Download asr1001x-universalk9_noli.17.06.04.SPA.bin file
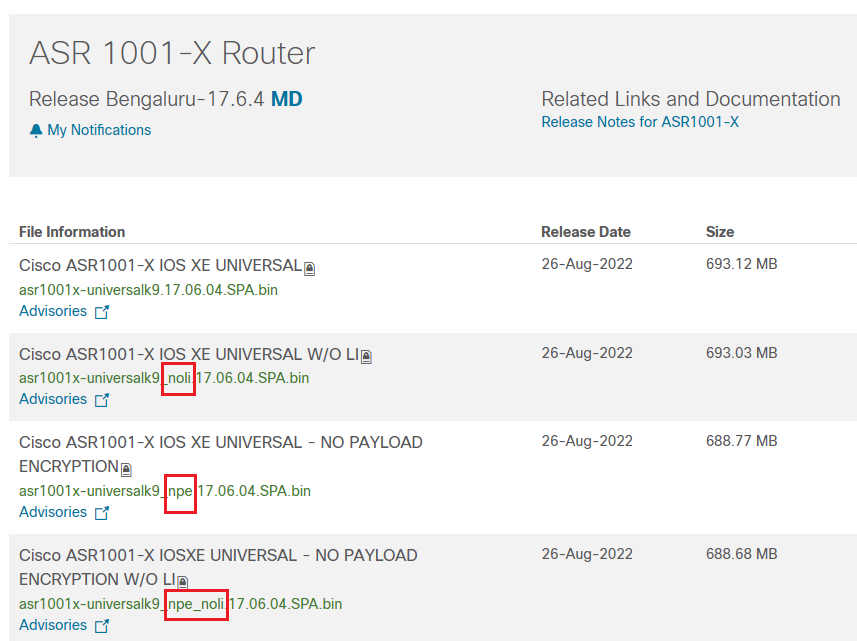 click(x=164, y=378)
